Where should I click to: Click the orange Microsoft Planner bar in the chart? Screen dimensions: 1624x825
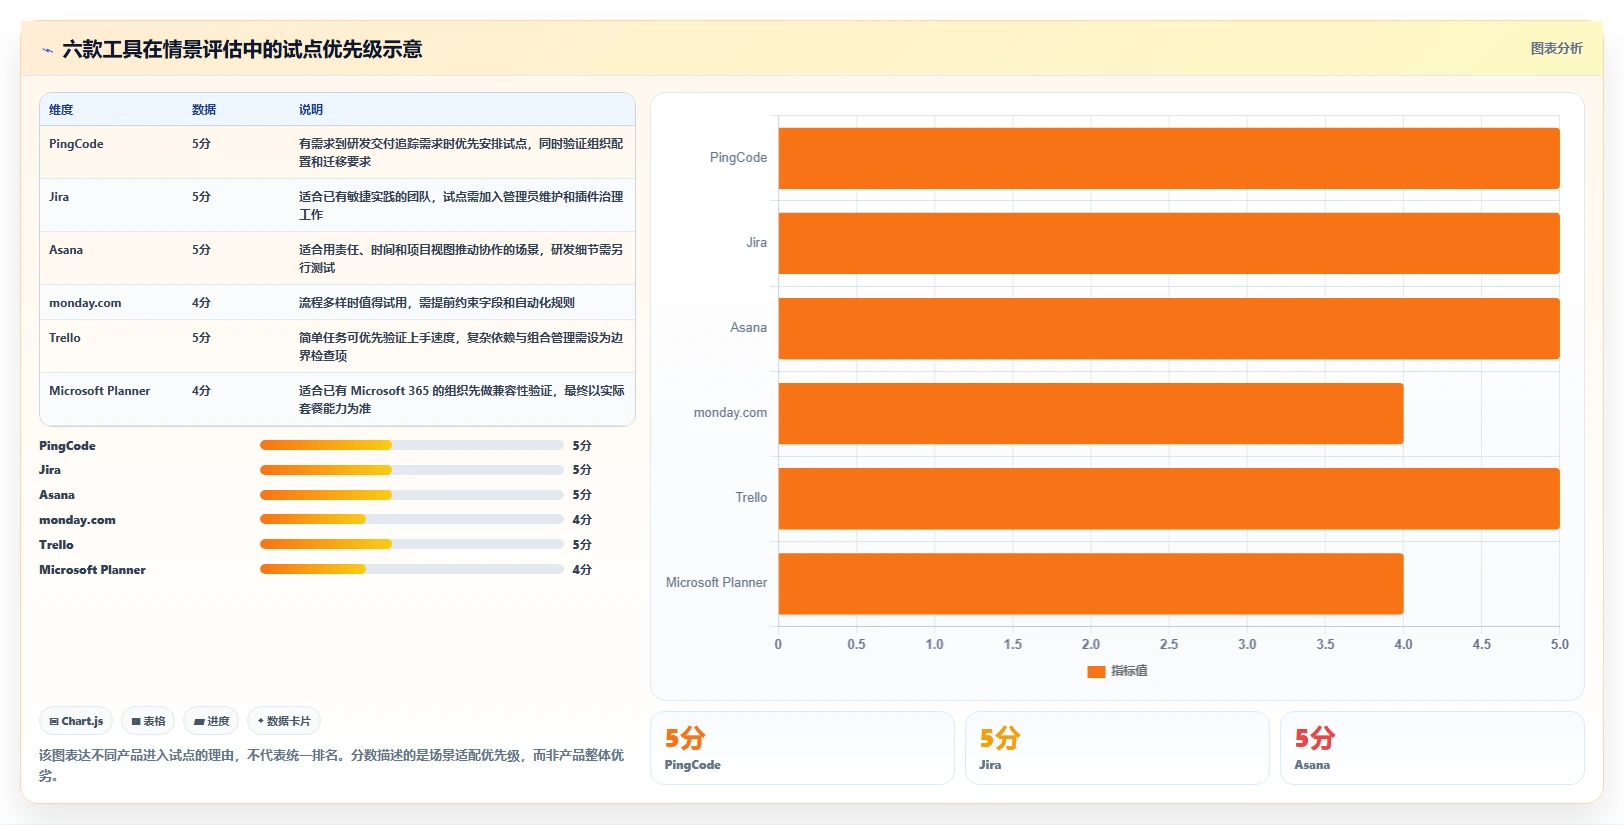coord(1091,583)
